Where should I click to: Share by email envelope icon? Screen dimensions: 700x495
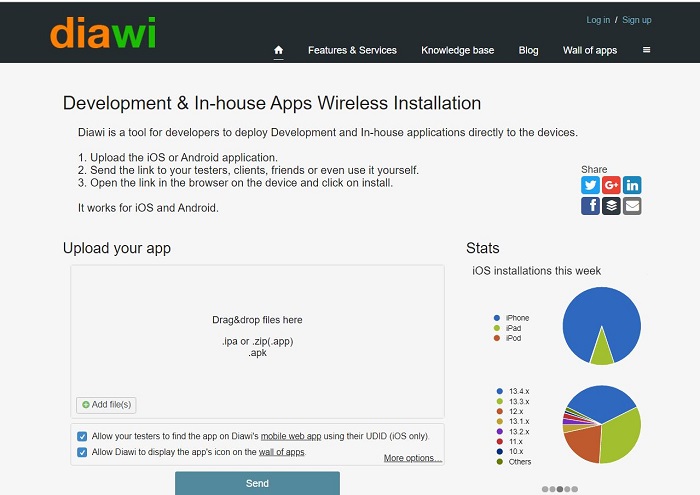point(632,206)
